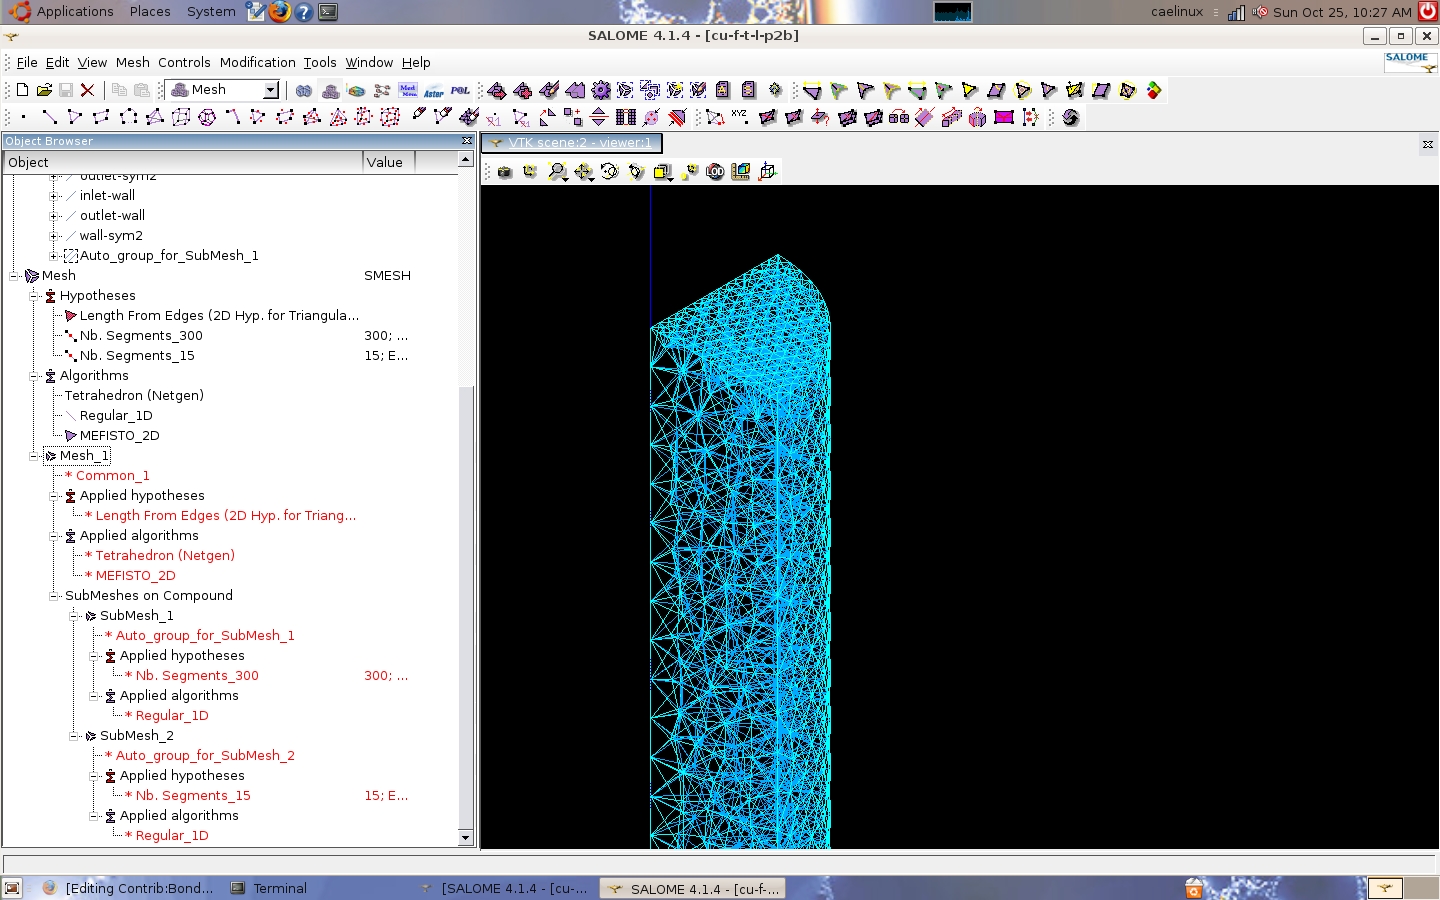The height and width of the screenshot is (900, 1440).
Task: Open the view orientation cube dropdown
Action: 670,178
